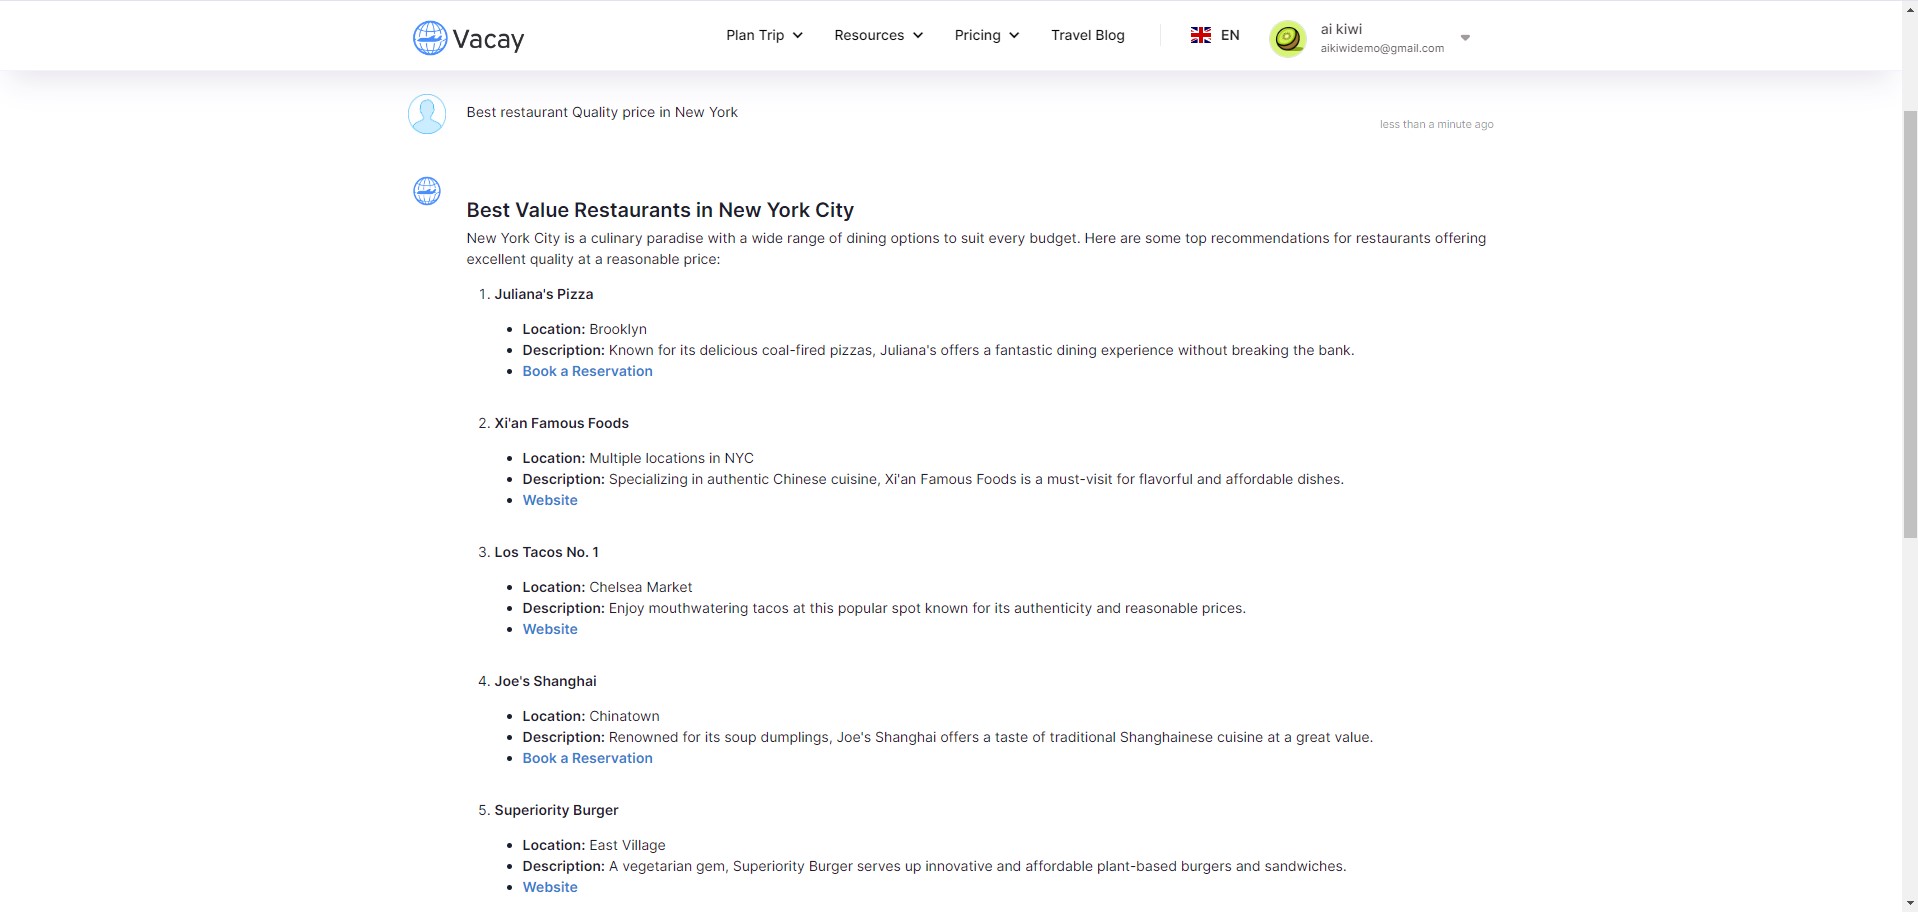Click the Vacay brand name
Screen dimensions: 1918x912
[x=488, y=39]
